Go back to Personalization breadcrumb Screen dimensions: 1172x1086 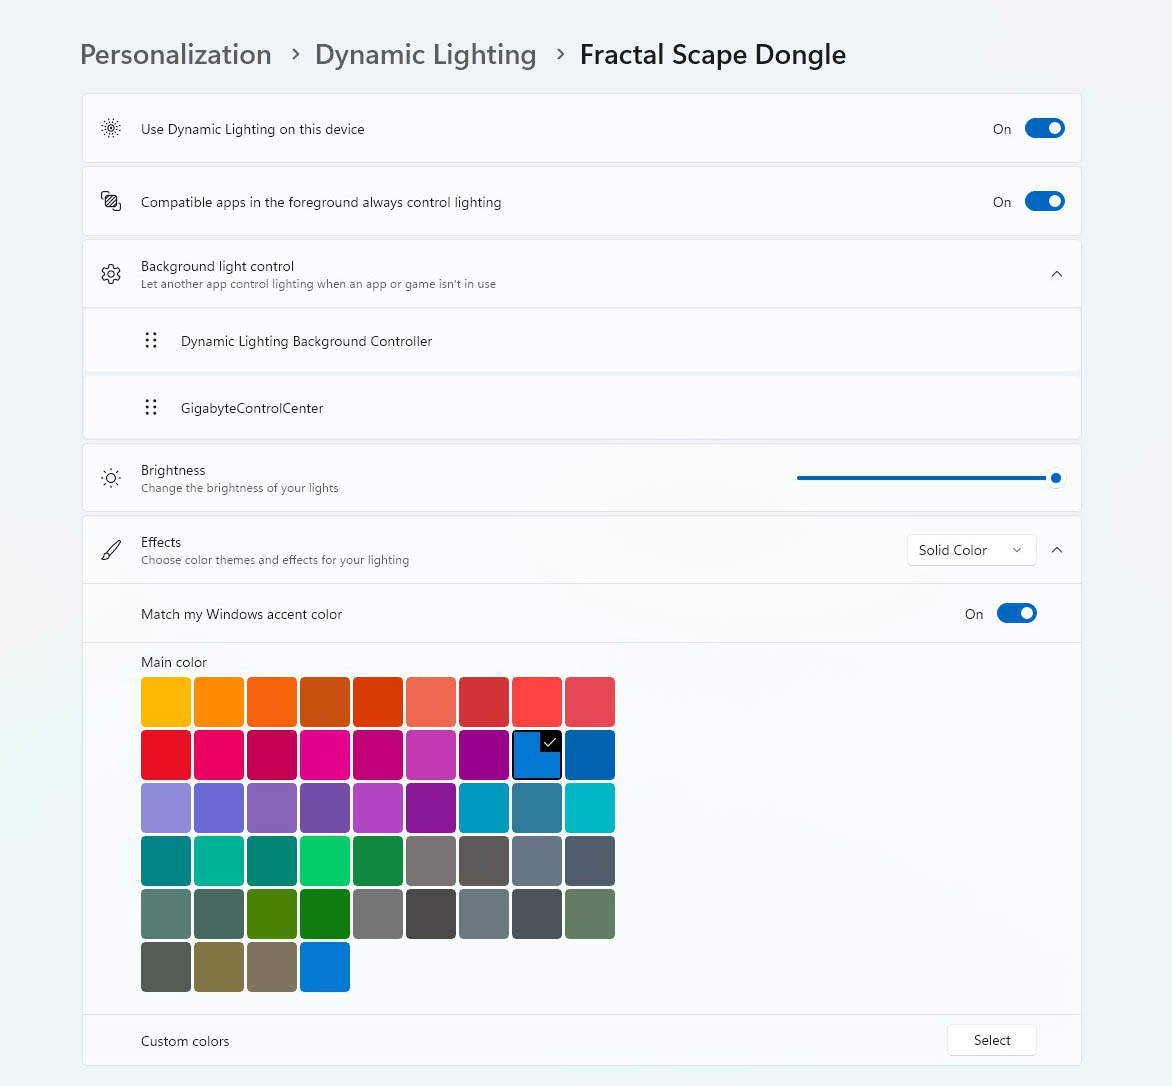(176, 55)
